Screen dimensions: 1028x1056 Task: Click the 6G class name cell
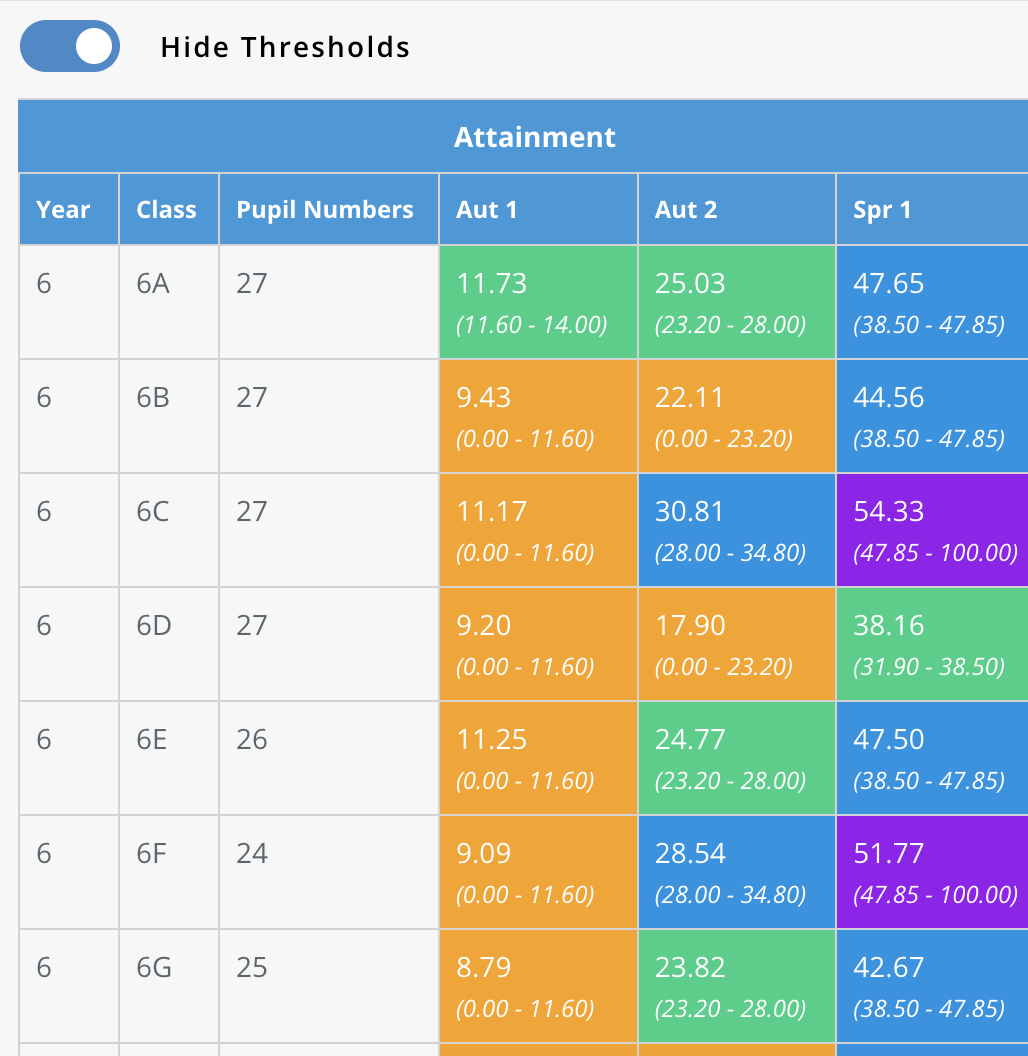[x=169, y=986]
